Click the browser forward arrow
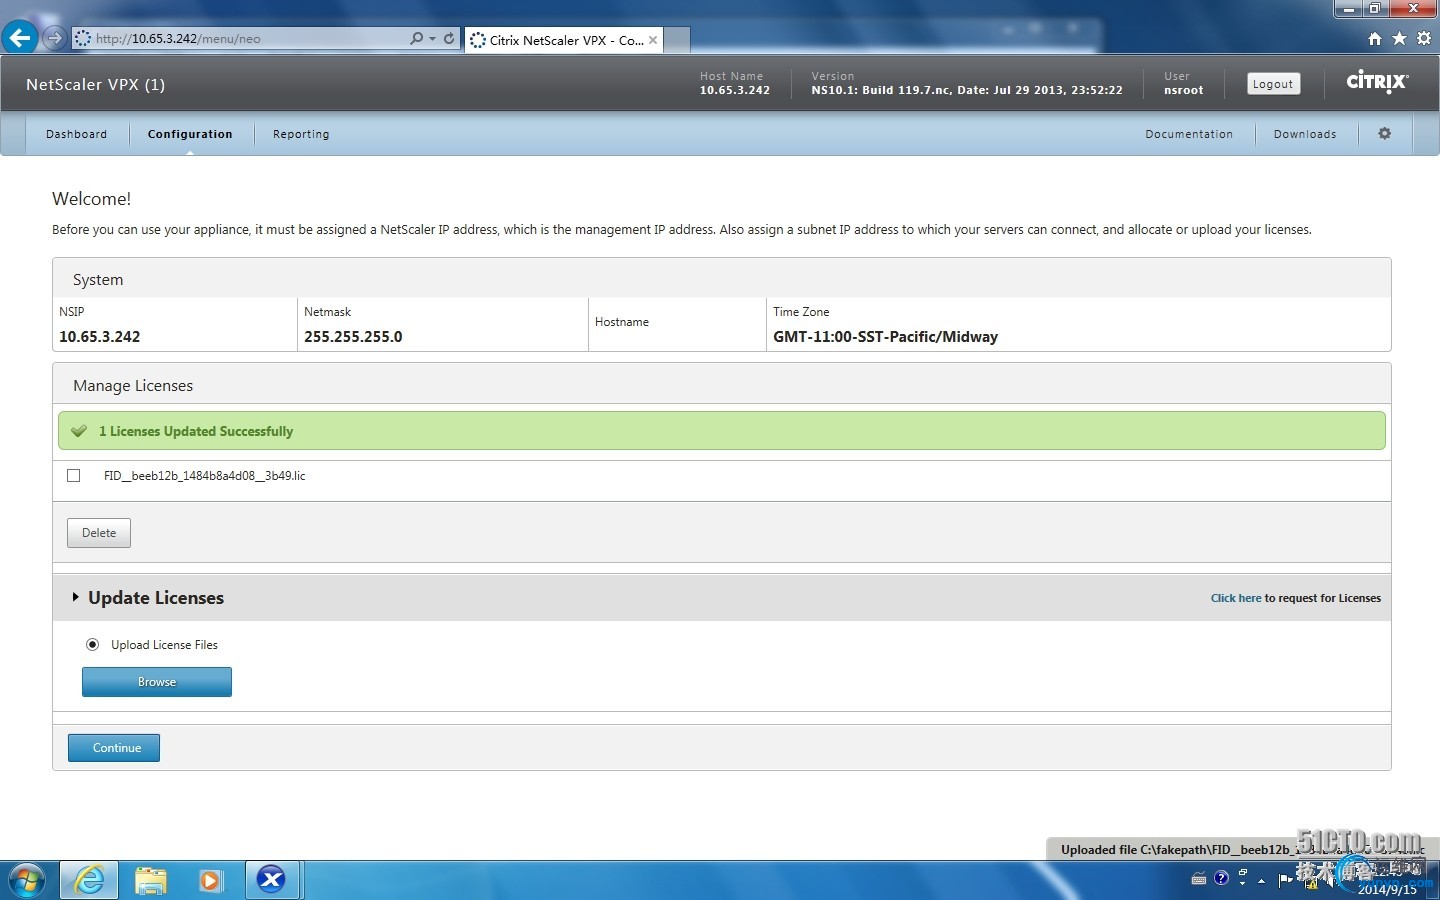Viewport: 1440px width, 900px height. pyautogui.click(x=55, y=38)
